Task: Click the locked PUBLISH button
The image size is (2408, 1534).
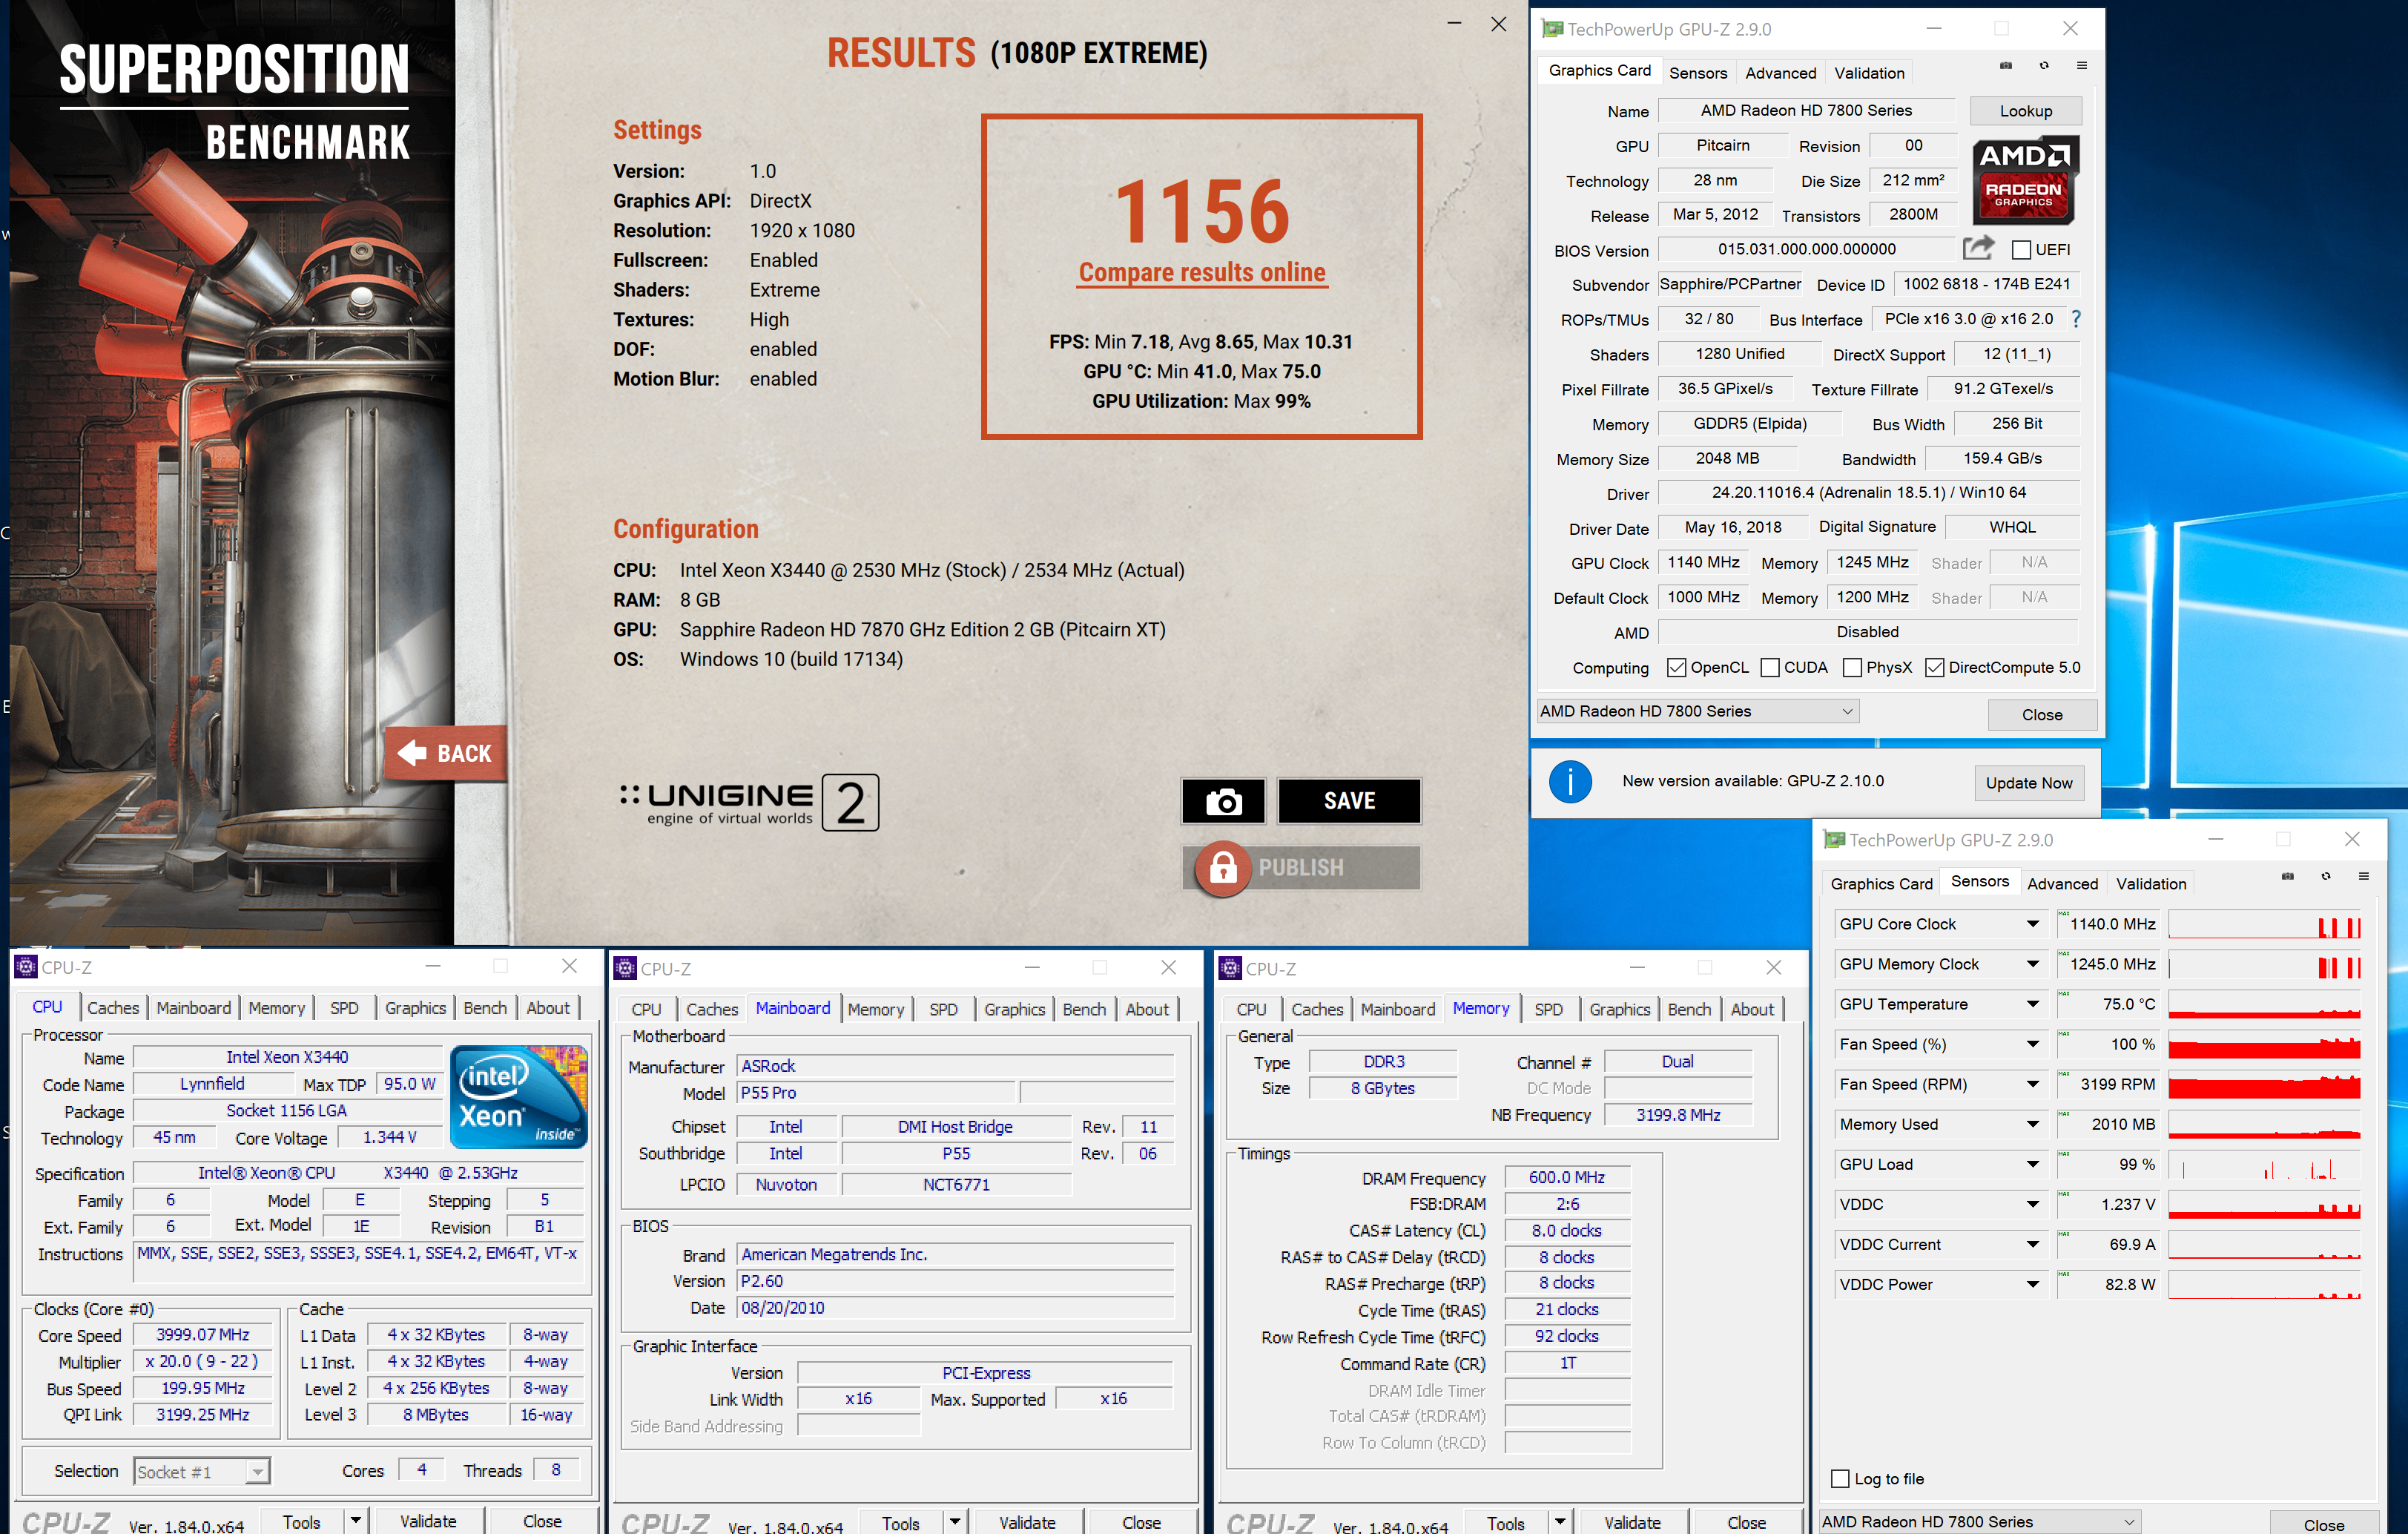Action: point(1300,867)
